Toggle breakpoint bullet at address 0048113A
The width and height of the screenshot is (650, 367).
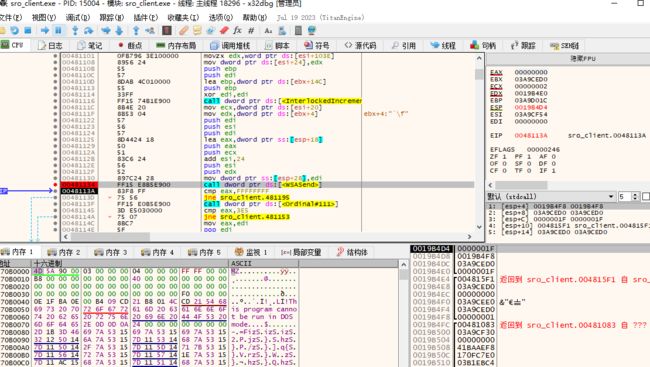(x=55, y=191)
